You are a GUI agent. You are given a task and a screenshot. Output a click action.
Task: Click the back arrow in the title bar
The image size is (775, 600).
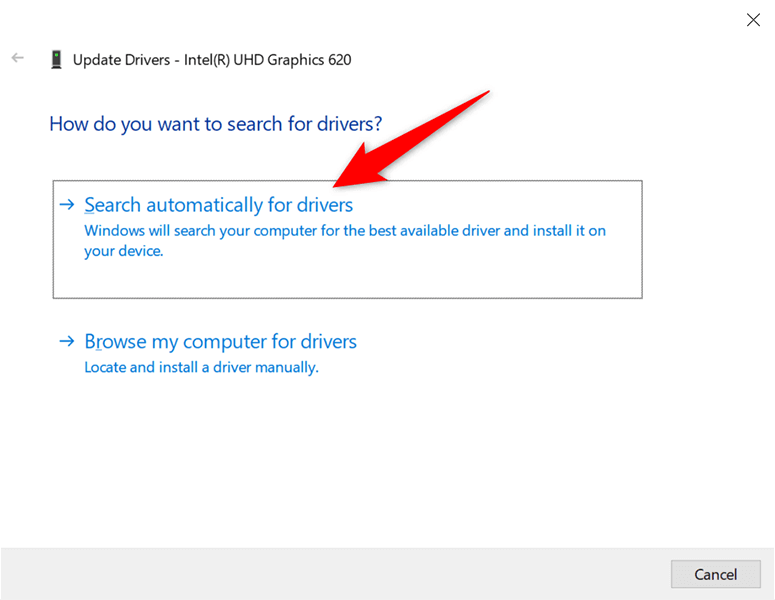pyautogui.click(x=17, y=59)
